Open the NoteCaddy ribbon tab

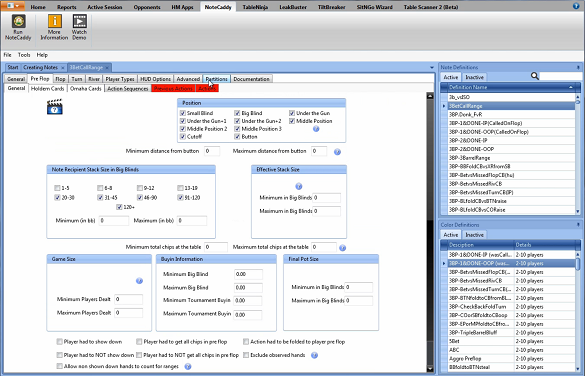point(218,7)
